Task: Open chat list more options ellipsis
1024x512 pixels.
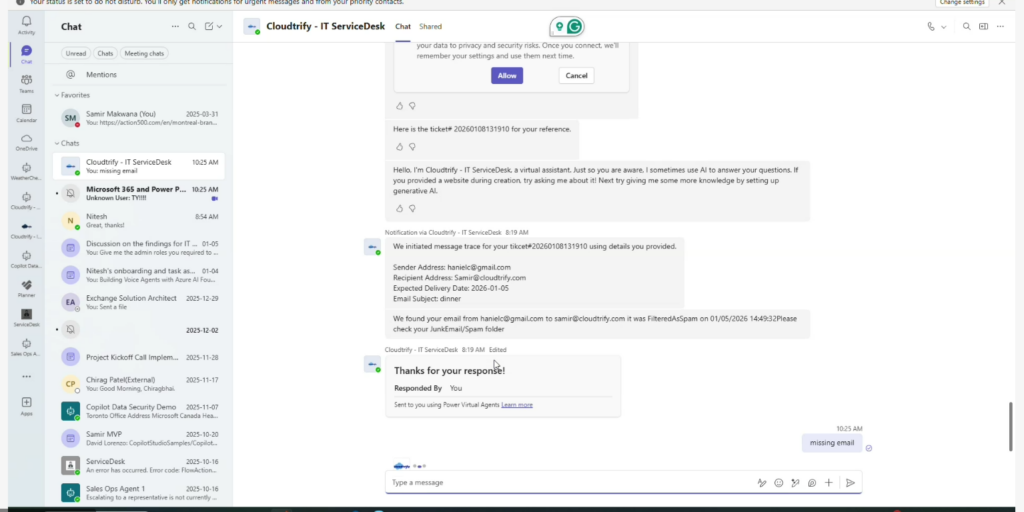Action: [175, 27]
